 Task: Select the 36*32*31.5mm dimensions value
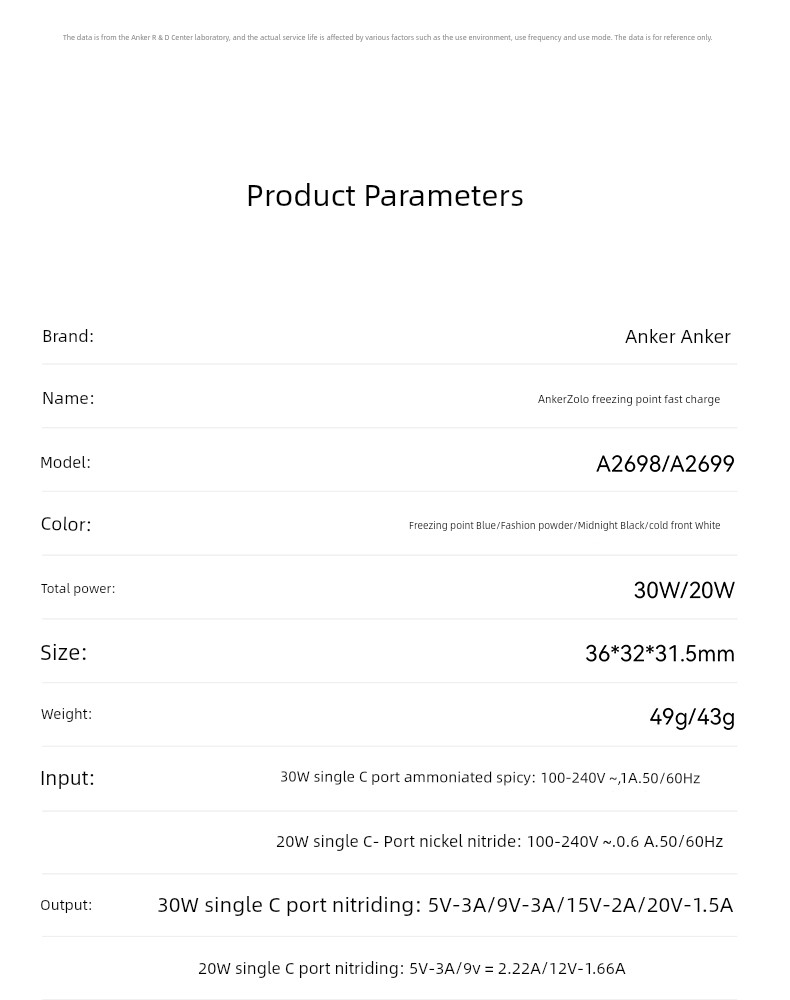(659, 654)
